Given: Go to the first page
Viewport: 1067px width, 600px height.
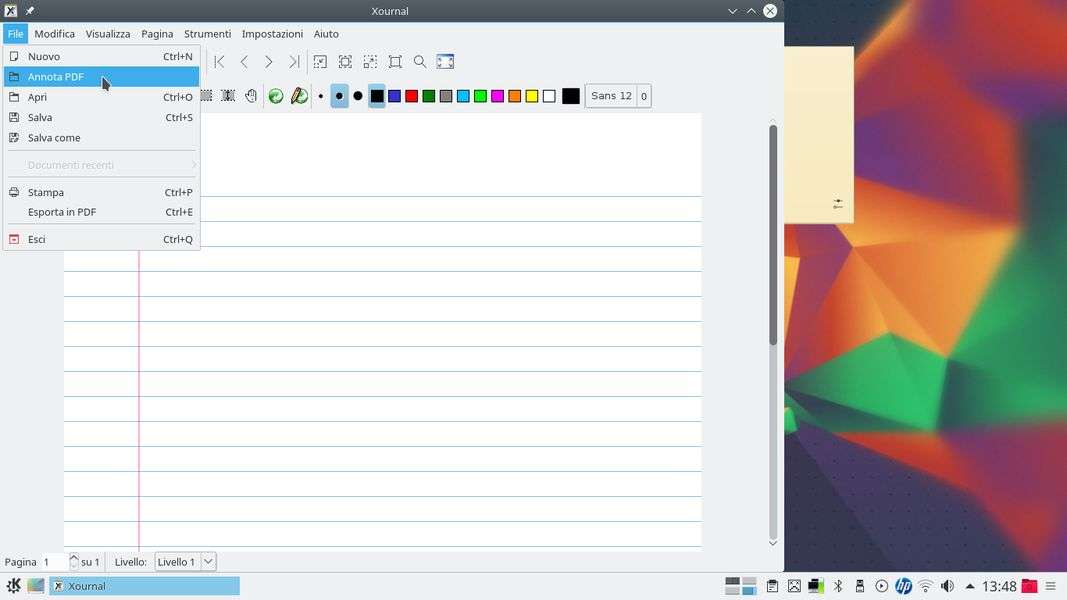Looking at the screenshot, I should pyautogui.click(x=220, y=62).
